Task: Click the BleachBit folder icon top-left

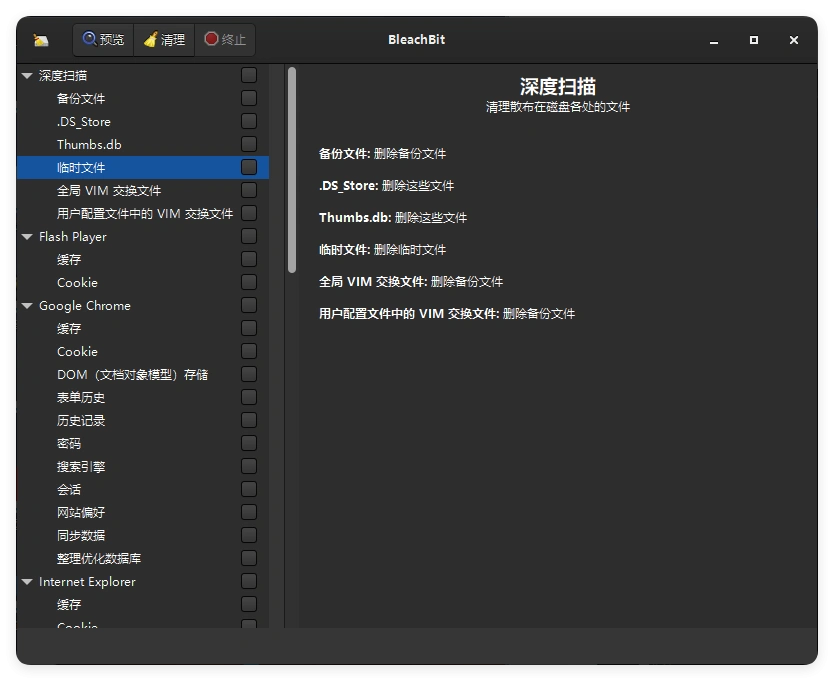Action: pyautogui.click(x=40, y=40)
